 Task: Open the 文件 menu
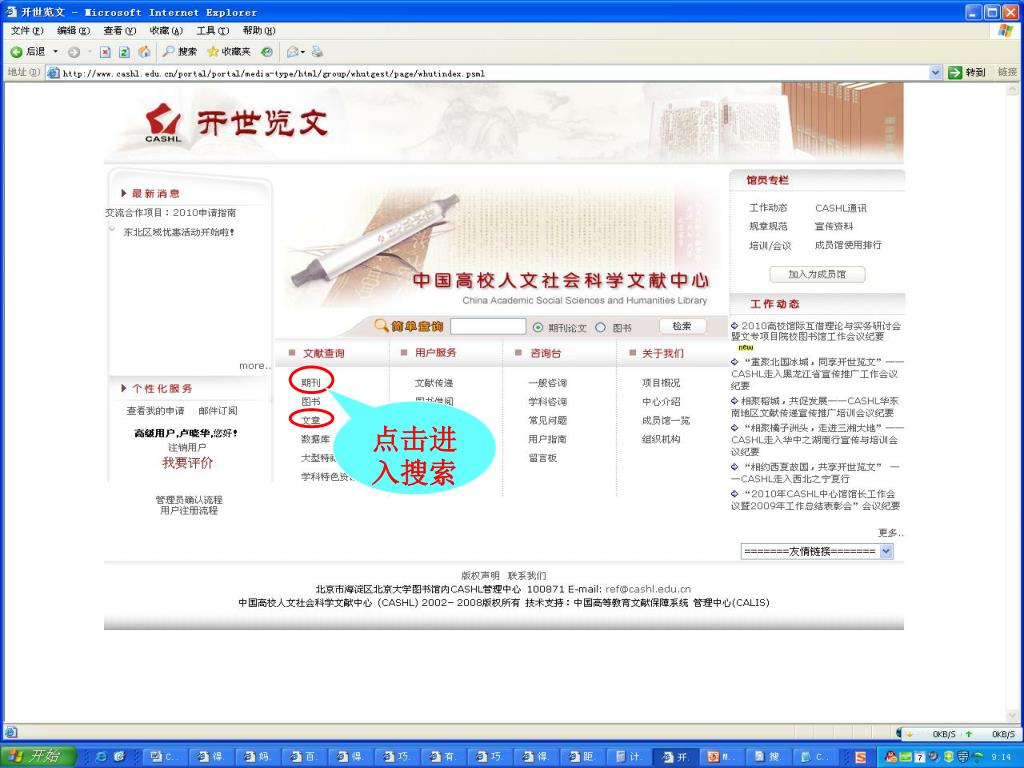tap(27, 31)
